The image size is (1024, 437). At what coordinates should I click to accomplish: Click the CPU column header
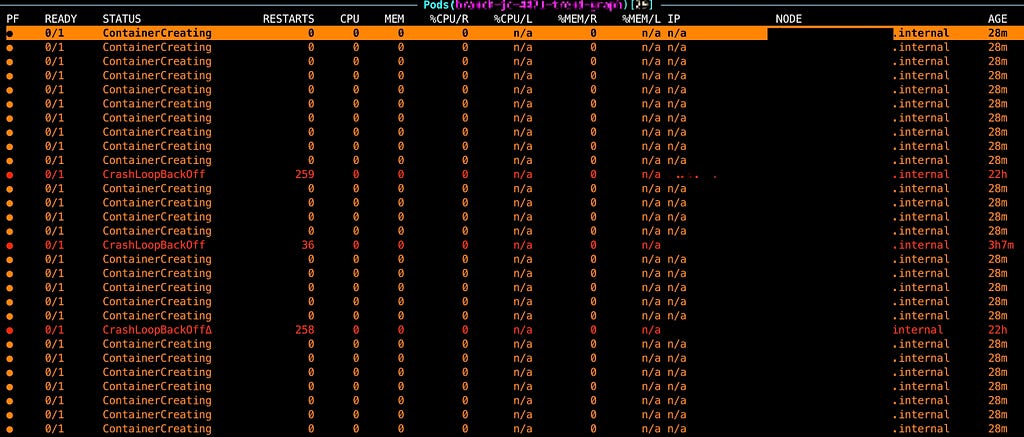[349, 19]
